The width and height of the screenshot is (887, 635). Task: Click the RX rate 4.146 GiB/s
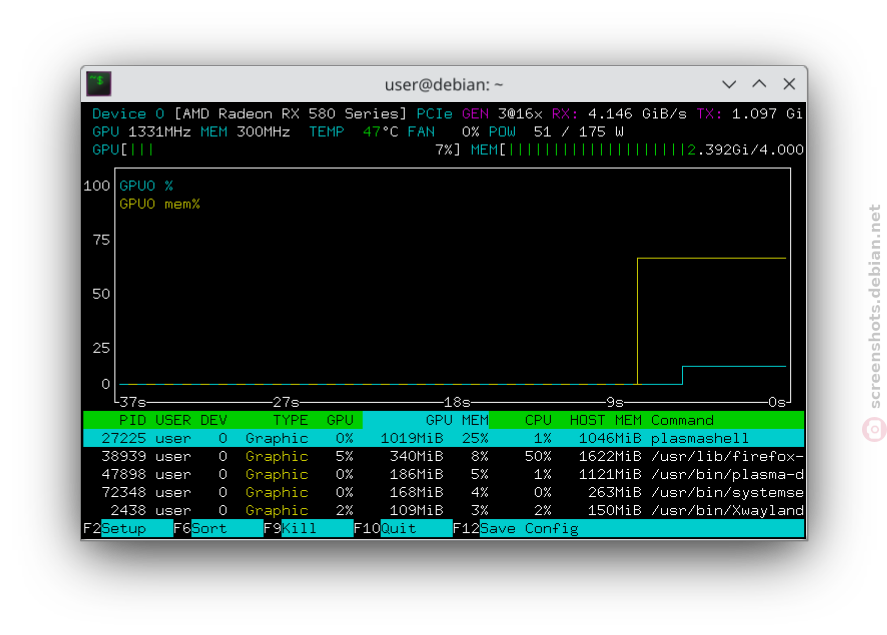pyautogui.click(x=637, y=114)
